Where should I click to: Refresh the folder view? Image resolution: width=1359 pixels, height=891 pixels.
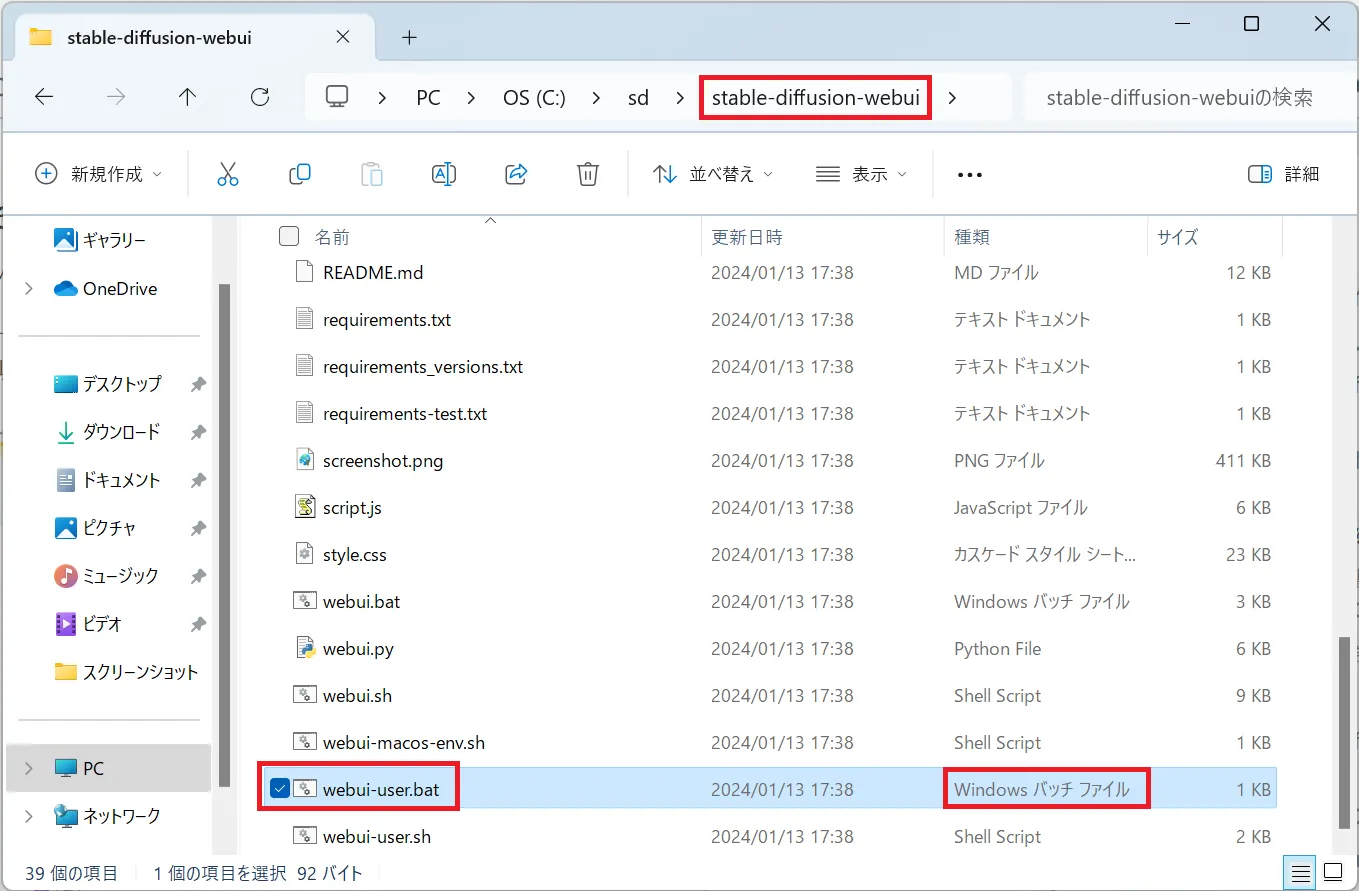[260, 97]
